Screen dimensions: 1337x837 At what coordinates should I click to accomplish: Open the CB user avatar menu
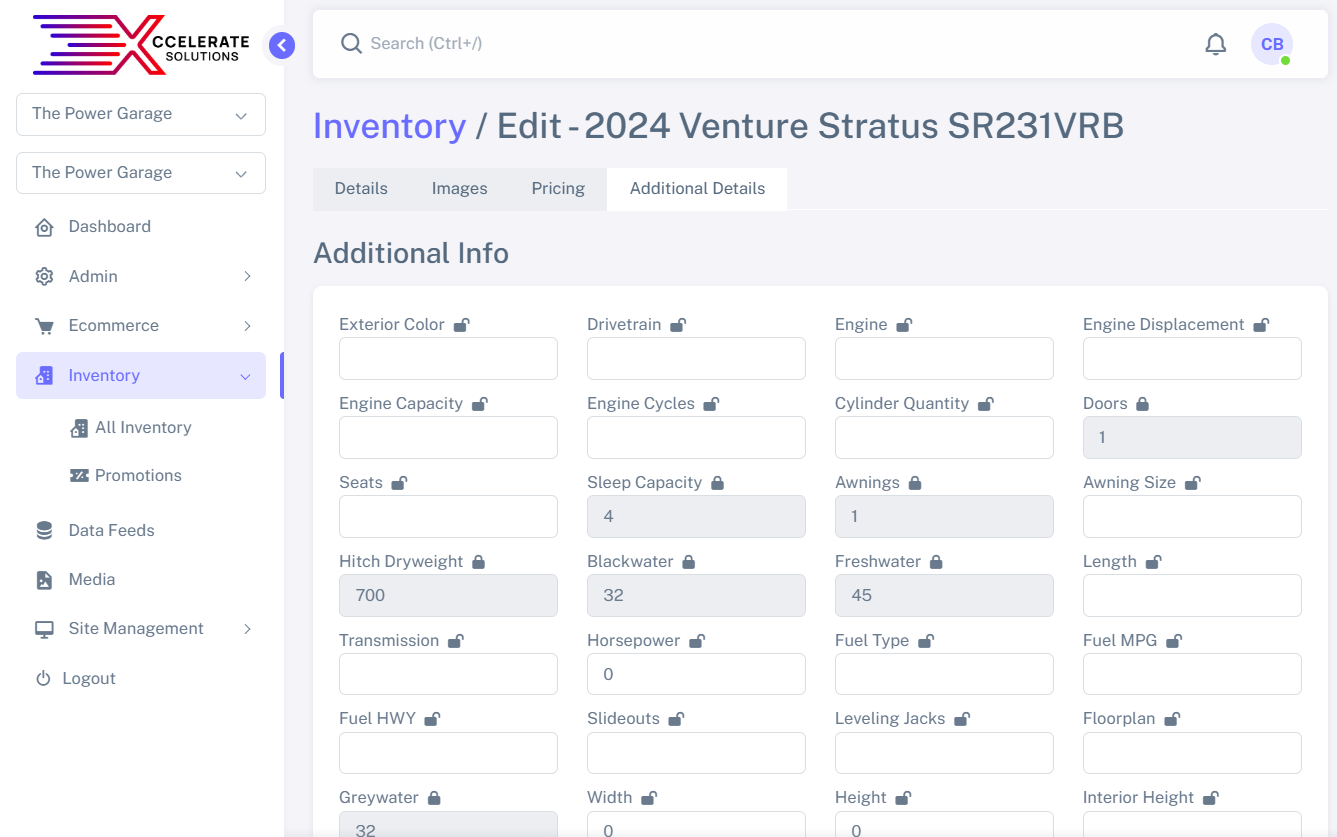(1271, 44)
